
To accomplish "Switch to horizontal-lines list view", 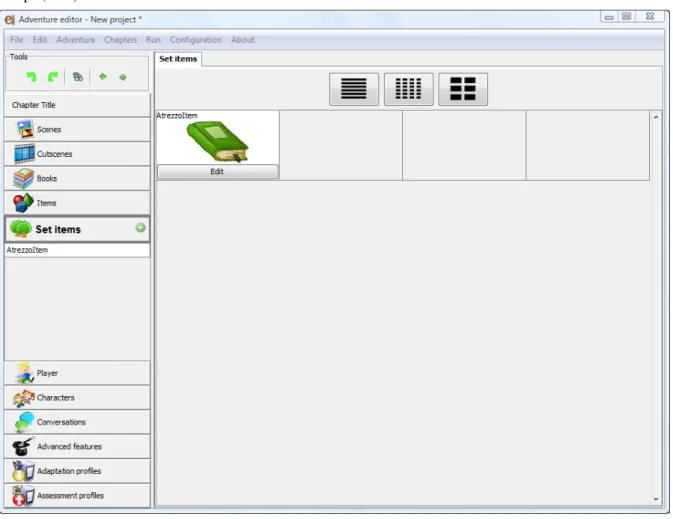I will point(354,89).
